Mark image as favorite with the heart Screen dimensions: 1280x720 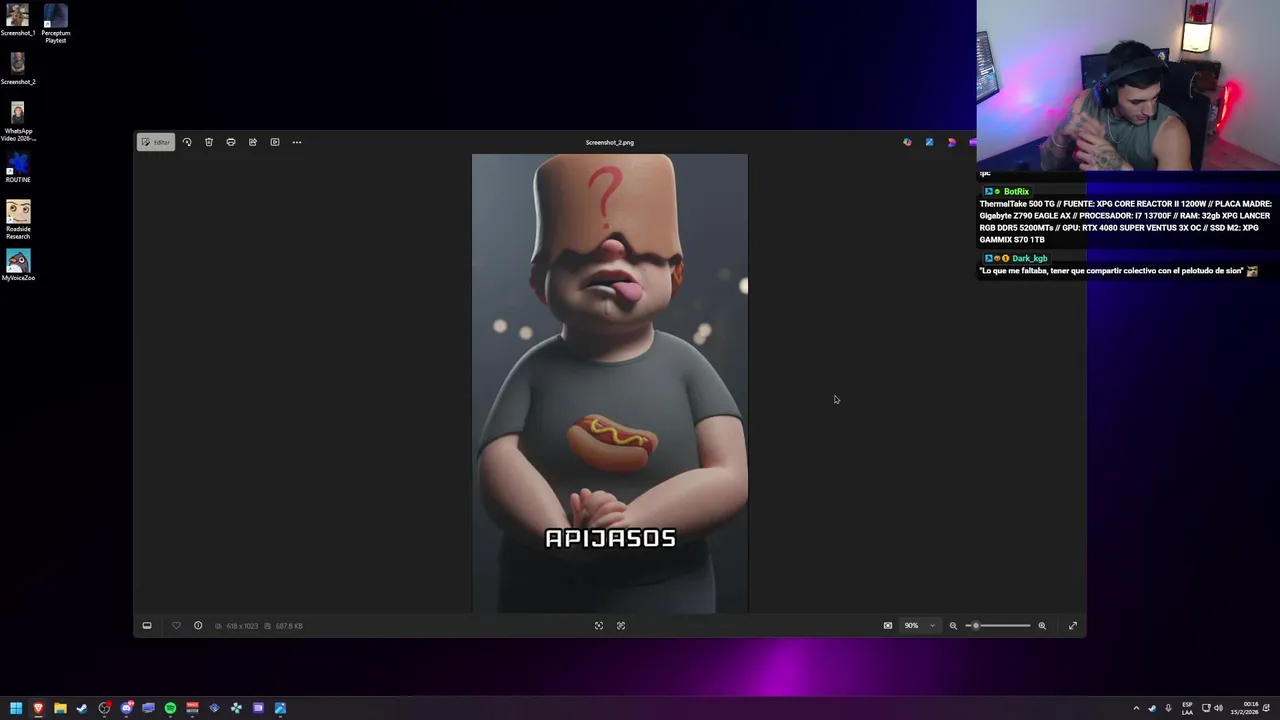(x=176, y=626)
